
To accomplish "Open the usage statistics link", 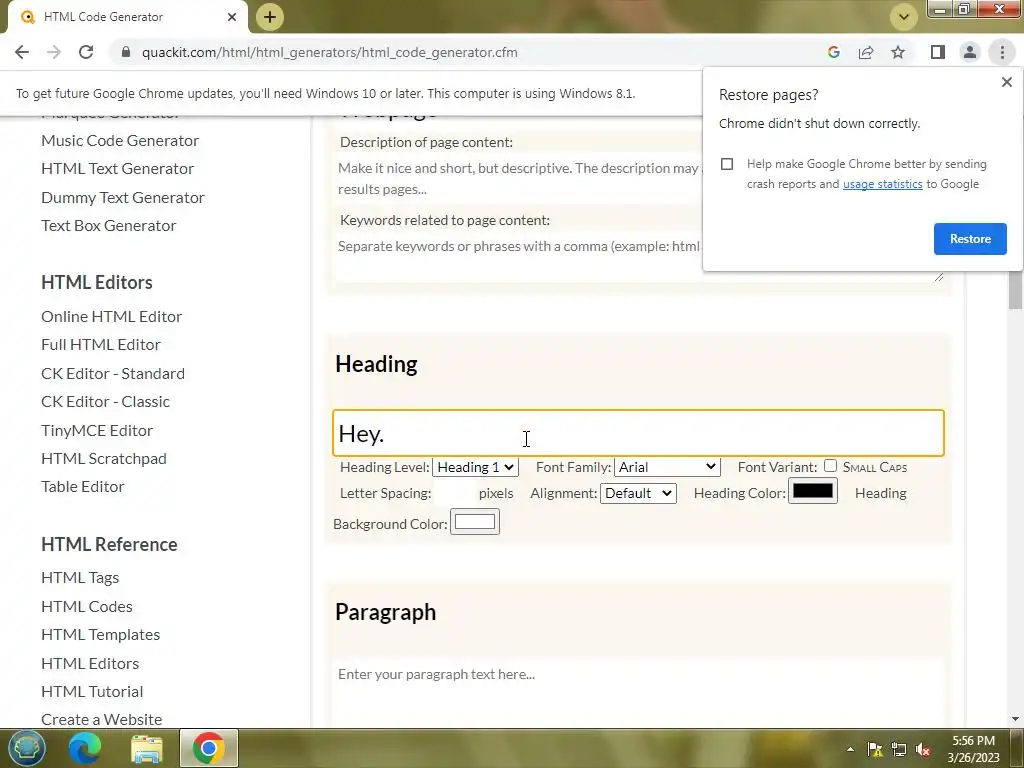I will pyautogui.click(x=882, y=184).
